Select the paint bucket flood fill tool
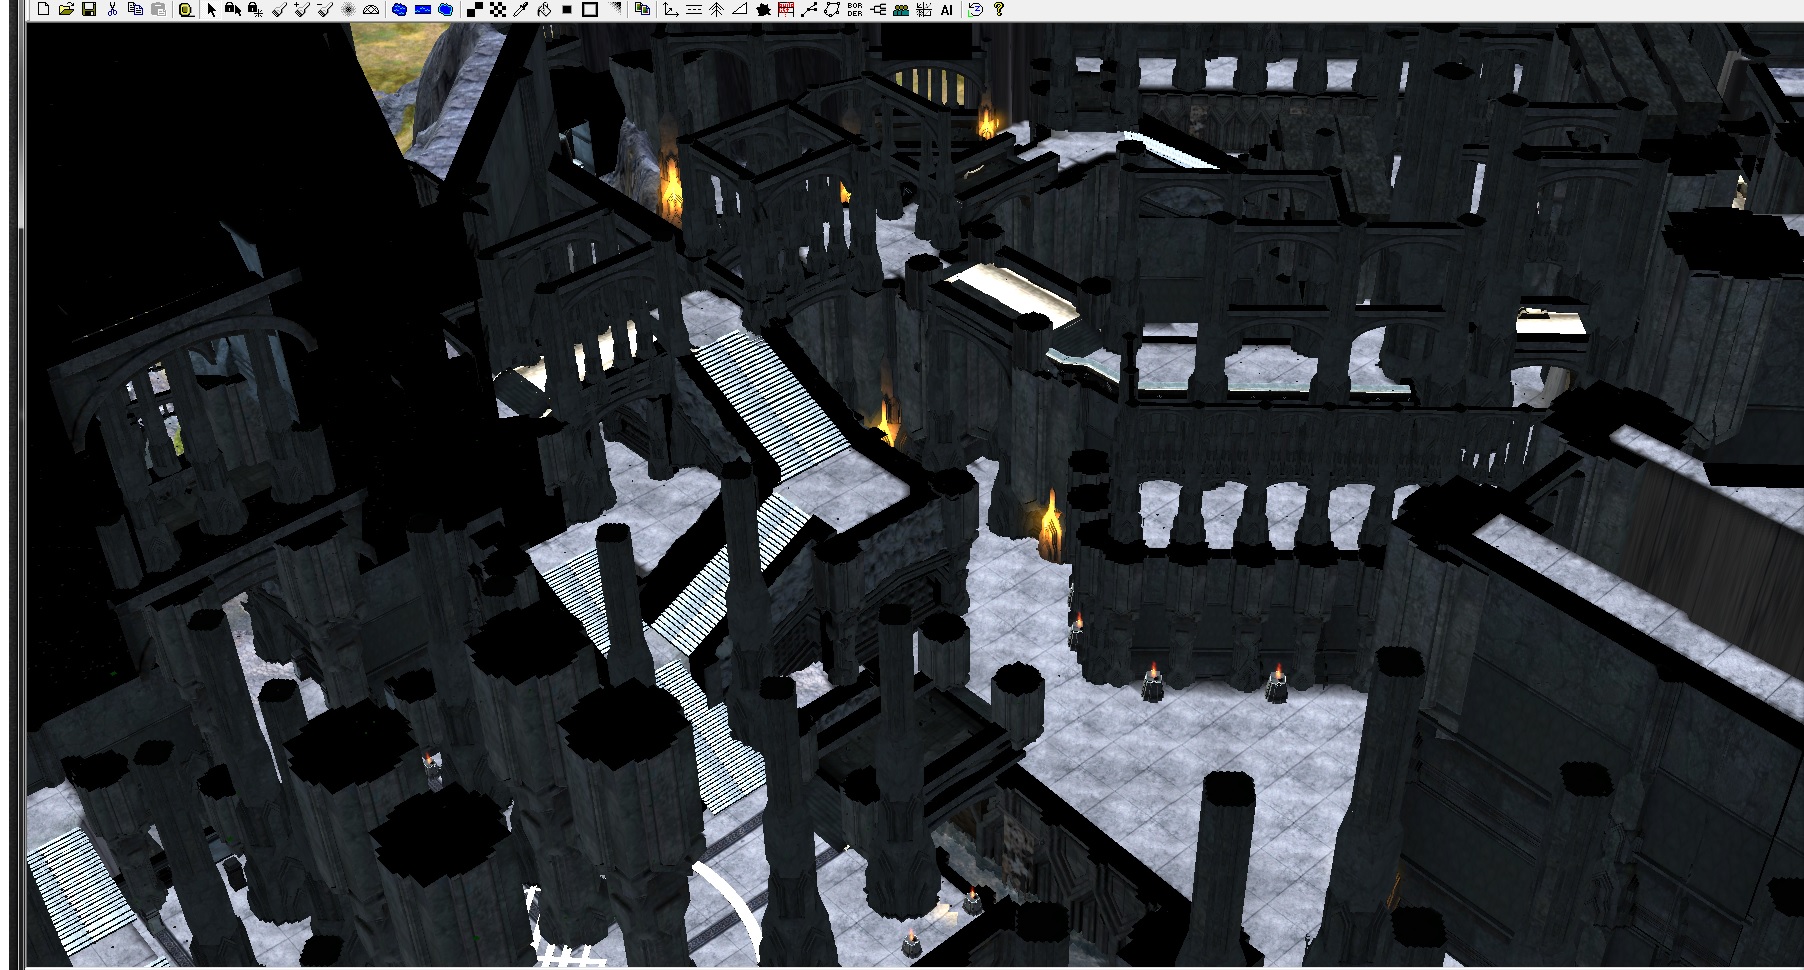The image size is (1804, 970). click(x=543, y=9)
